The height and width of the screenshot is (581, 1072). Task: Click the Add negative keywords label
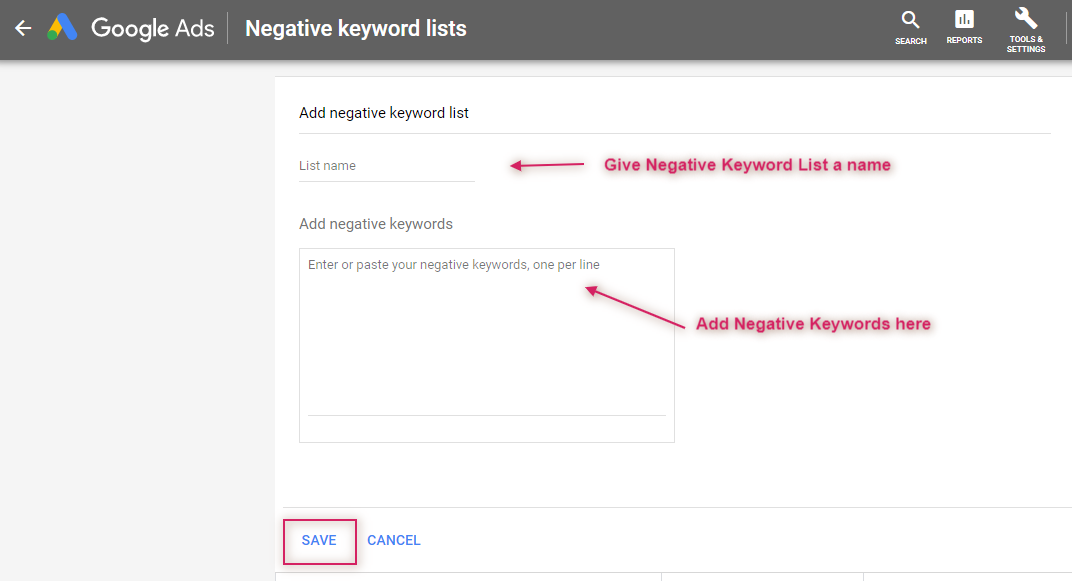click(375, 224)
